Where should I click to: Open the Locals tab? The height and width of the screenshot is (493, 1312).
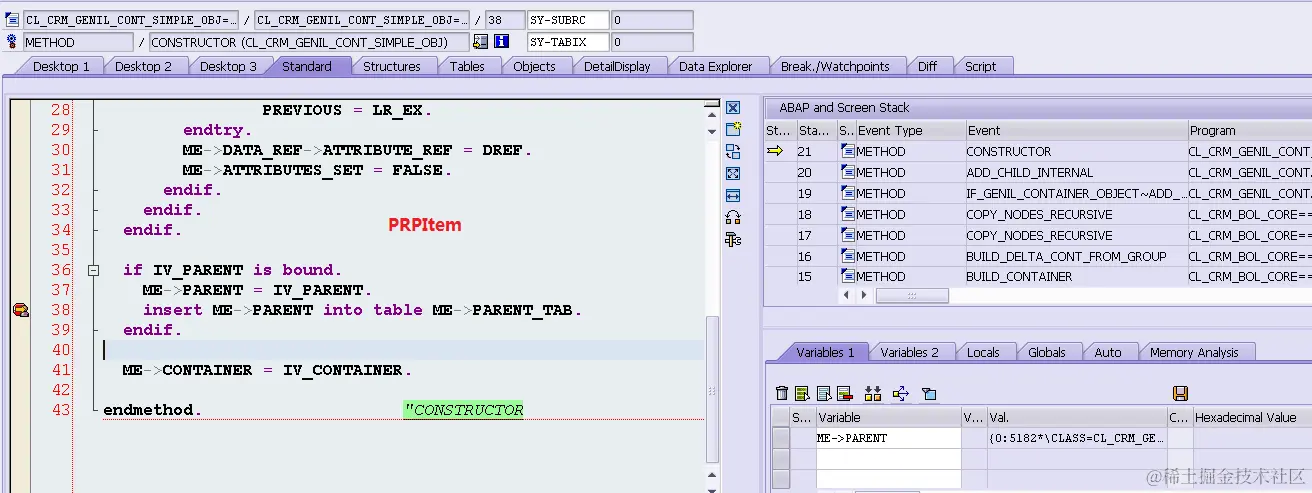click(984, 352)
